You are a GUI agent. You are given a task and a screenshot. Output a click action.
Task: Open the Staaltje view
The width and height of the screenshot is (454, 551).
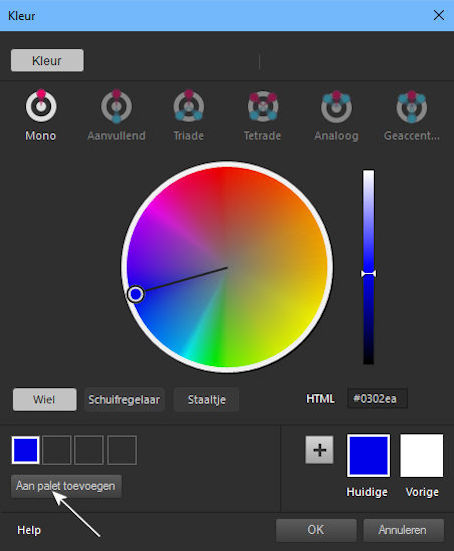pos(207,399)
